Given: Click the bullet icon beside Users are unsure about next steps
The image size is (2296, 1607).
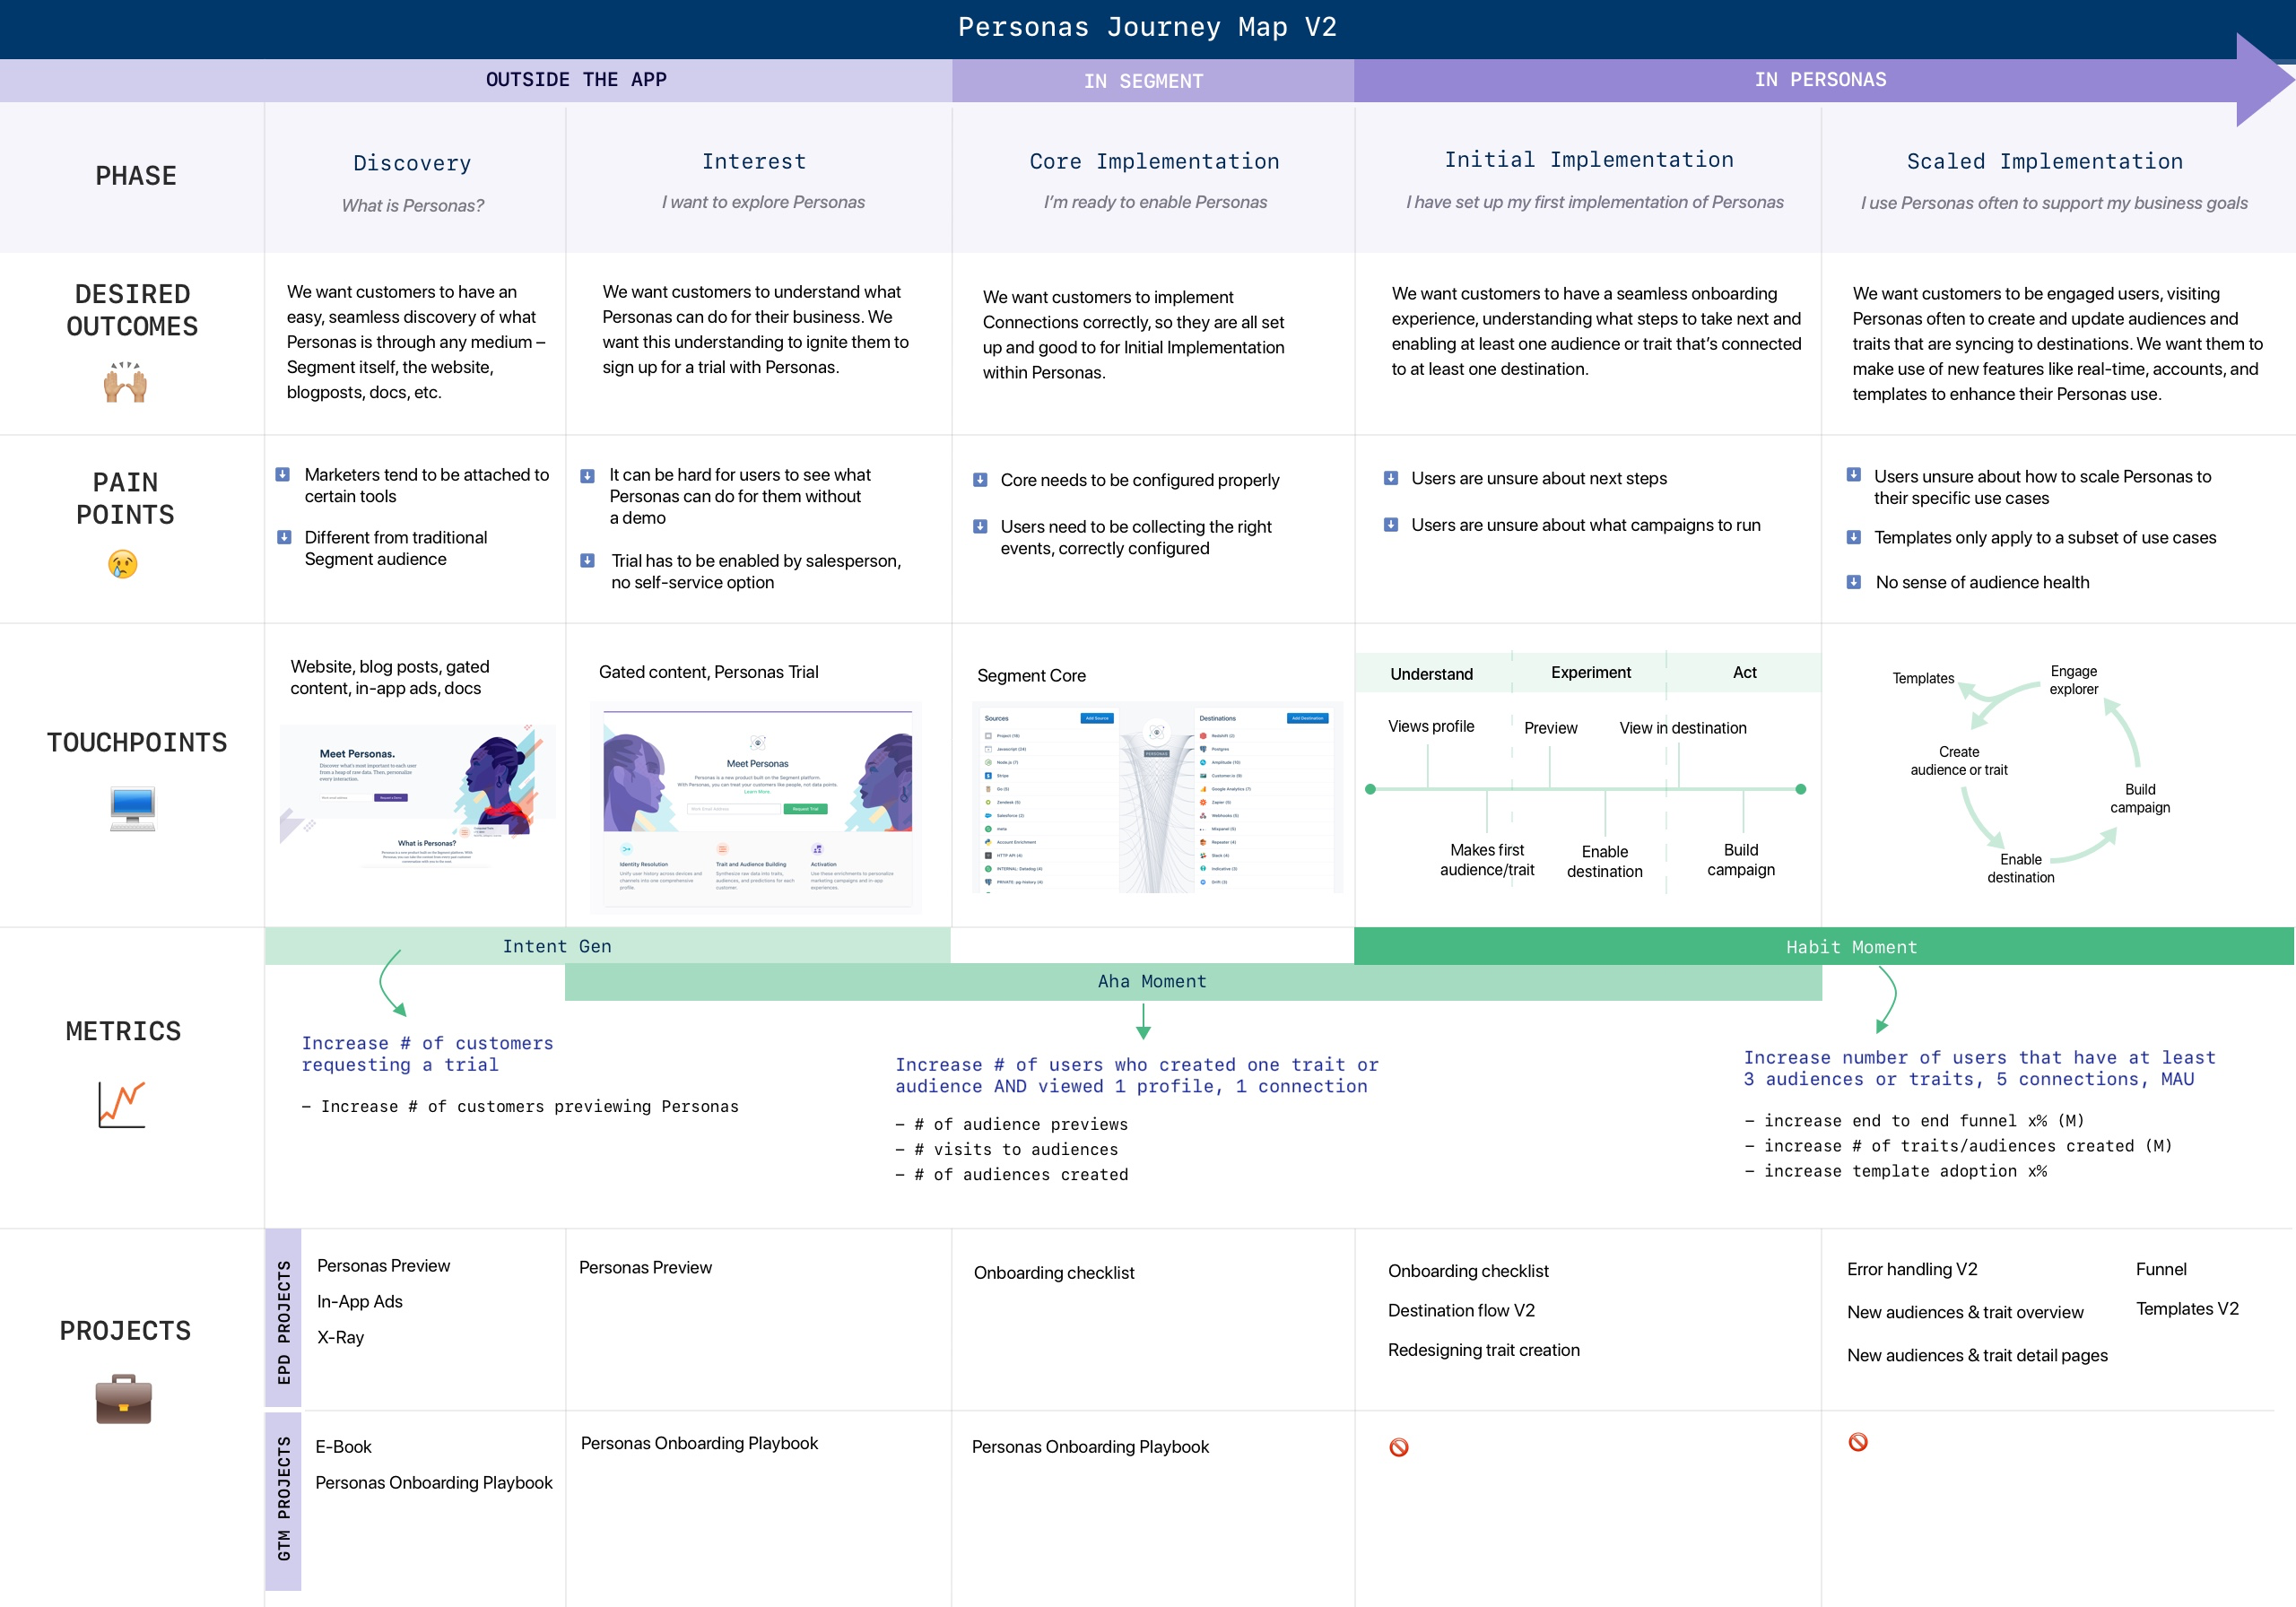Looking at the screenshot, I should tap(1391, 478).
